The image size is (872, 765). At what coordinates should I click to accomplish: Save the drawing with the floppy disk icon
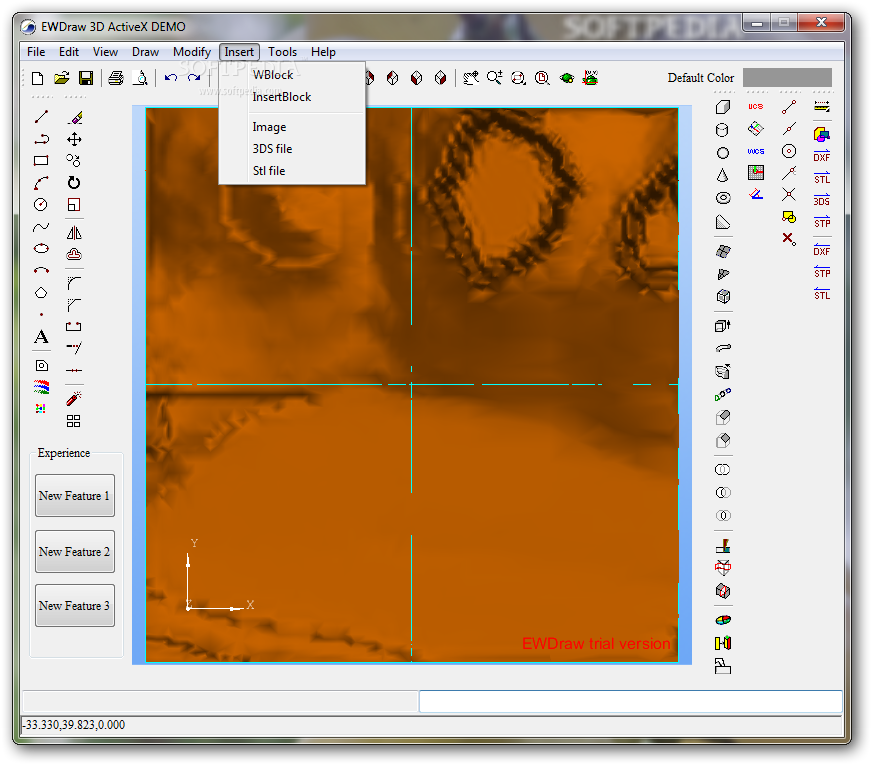(x=86, y=78)
